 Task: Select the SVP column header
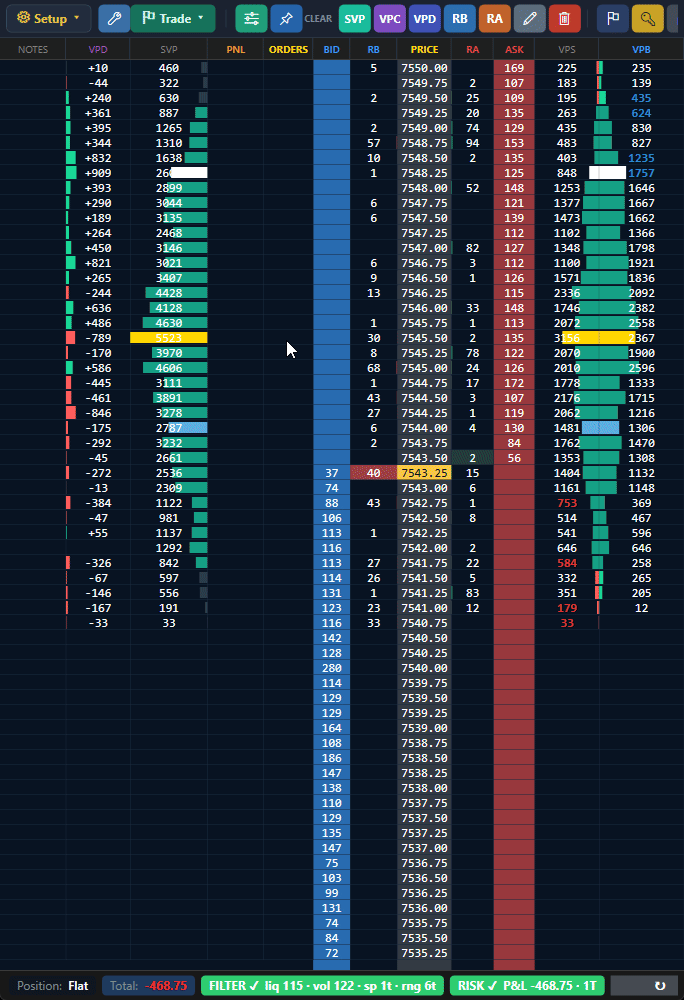[169, 49]
